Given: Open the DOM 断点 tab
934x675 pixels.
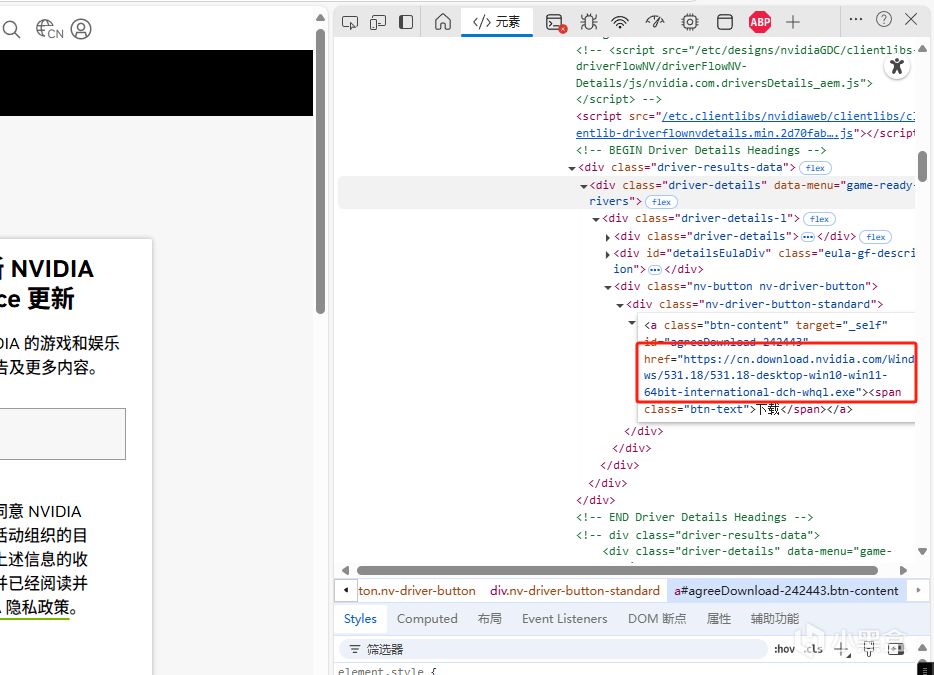Looking at the screenshot, I should tap(657, 619).
